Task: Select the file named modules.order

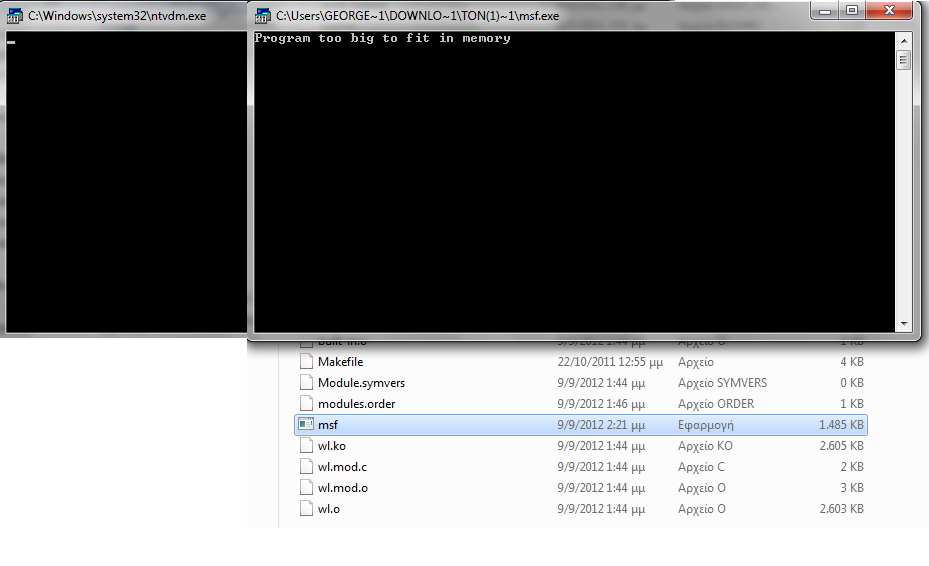Action: (357, 404)
